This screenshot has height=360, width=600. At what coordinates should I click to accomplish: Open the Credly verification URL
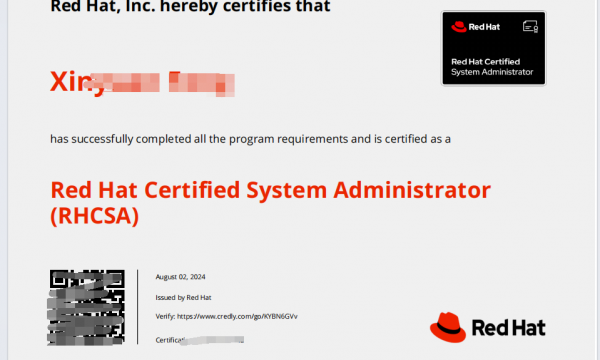coord(237,316)
